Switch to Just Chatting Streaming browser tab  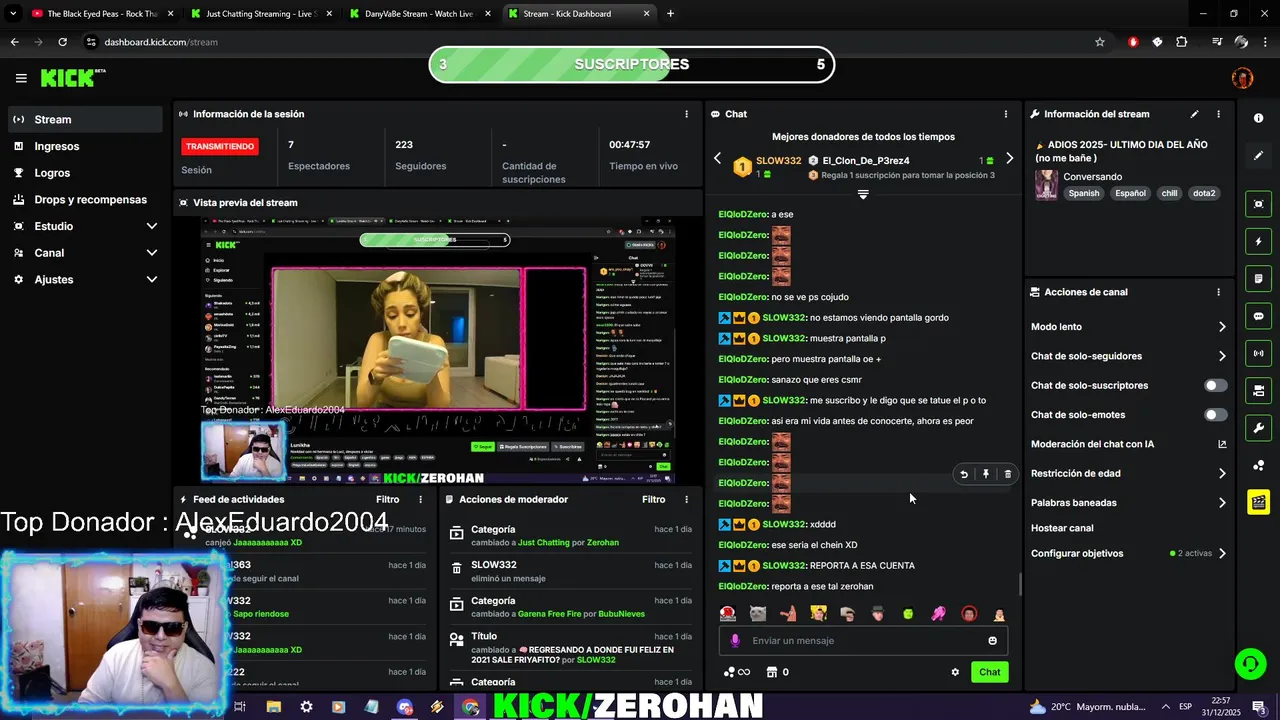[x=260, y=14]
